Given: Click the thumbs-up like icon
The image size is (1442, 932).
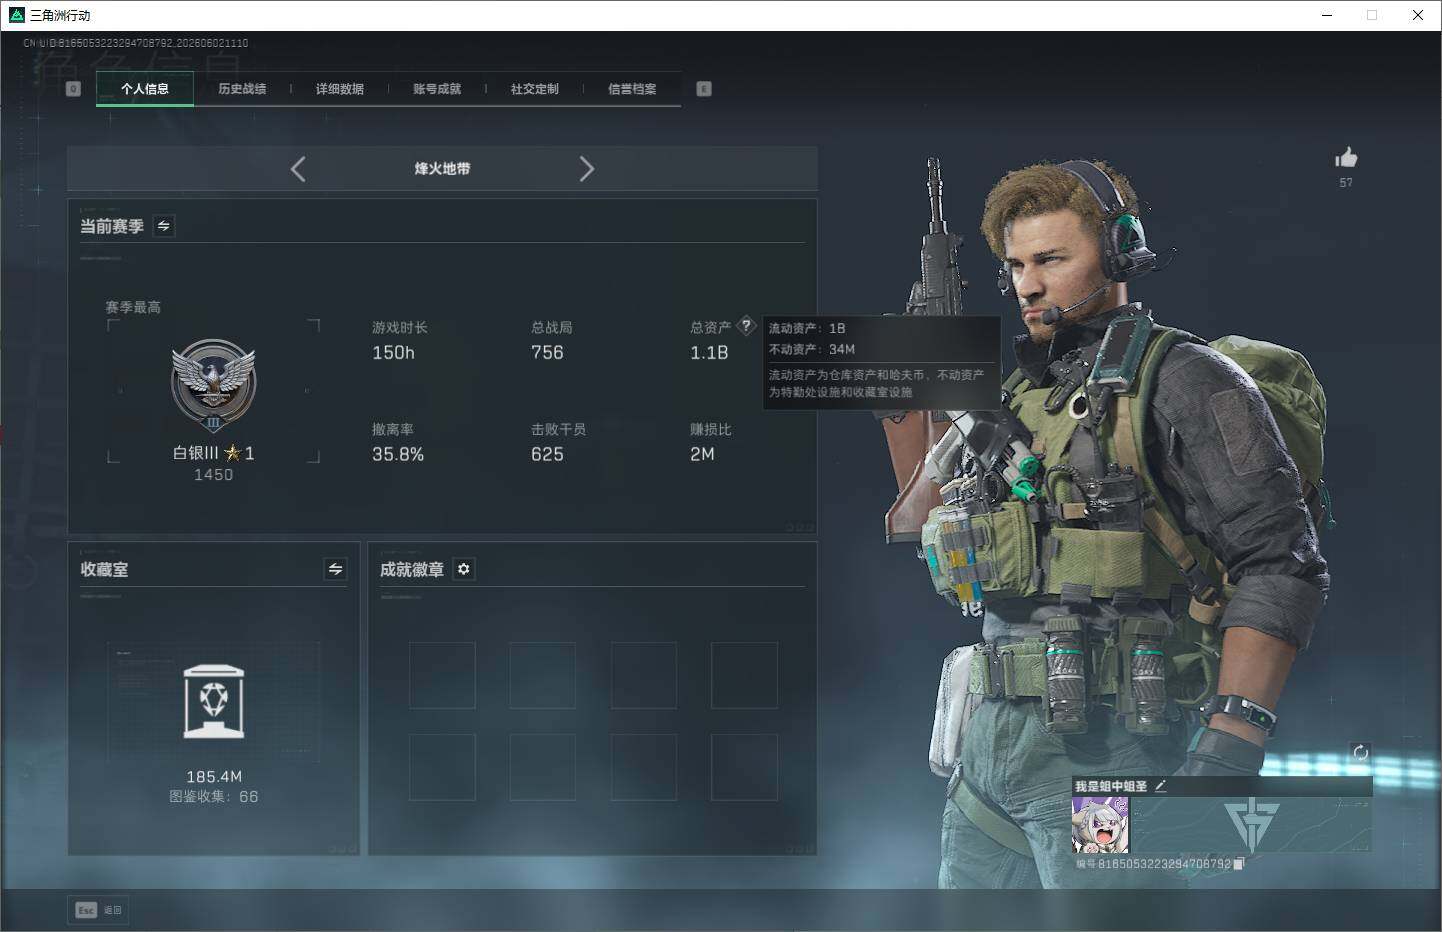Looking at the screenshot, I should tap(1346, 157).
